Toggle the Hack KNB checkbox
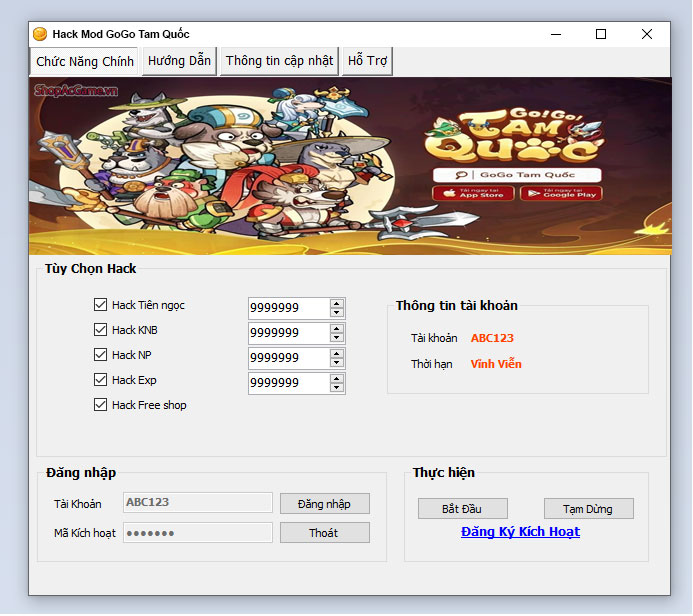The height and width of the screenshot is (616, 693). point(100,330)
